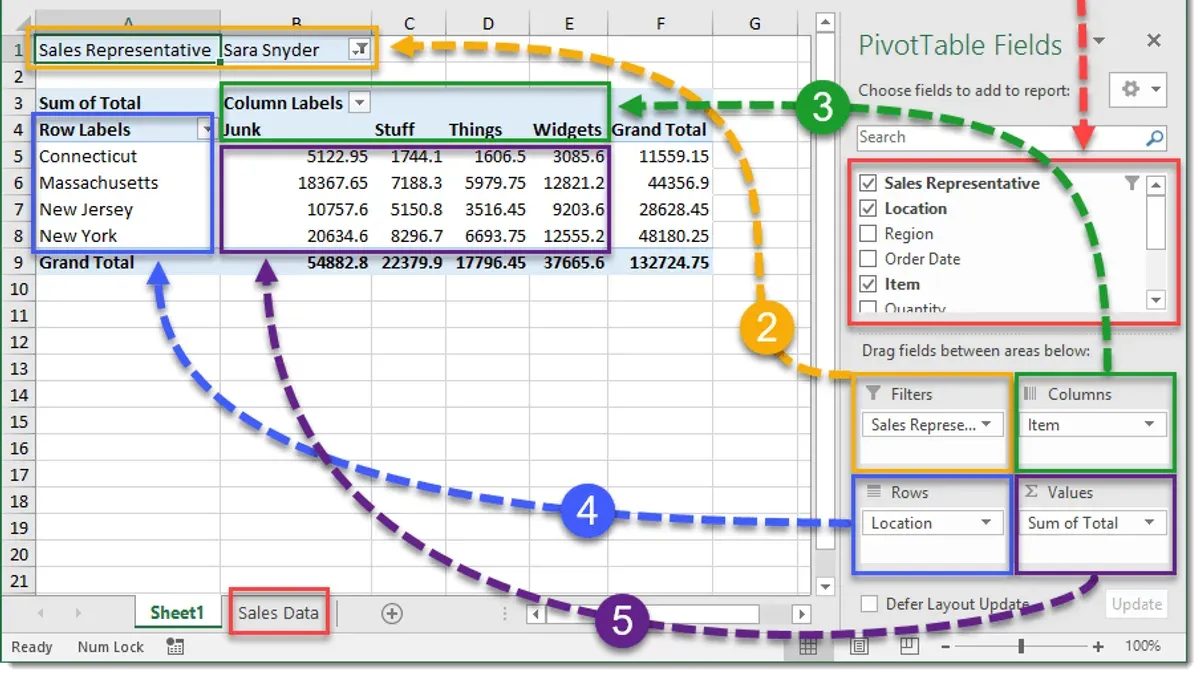Screen dimensions: 1200x675
Task: Check the Order Date field checkbox
Action: 868,258
